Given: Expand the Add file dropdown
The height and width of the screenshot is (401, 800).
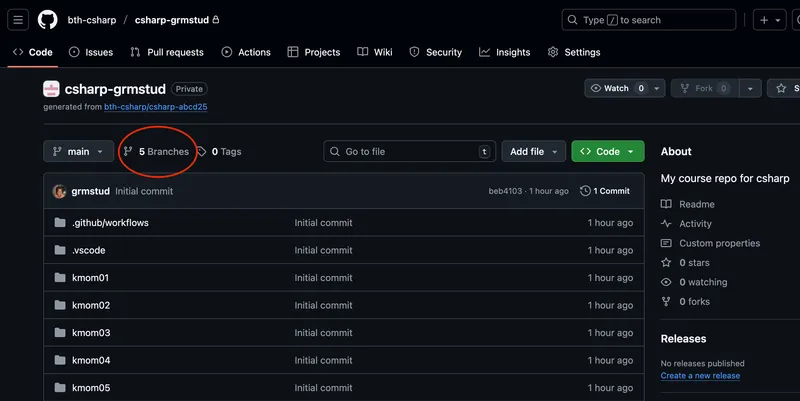Looking at the screenshot, I should click(533, 152).
